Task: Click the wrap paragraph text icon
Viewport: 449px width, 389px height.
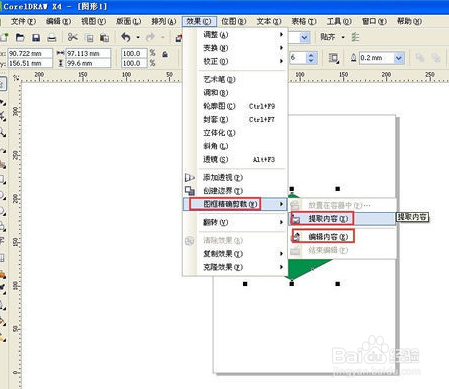Action: point(333,58)
